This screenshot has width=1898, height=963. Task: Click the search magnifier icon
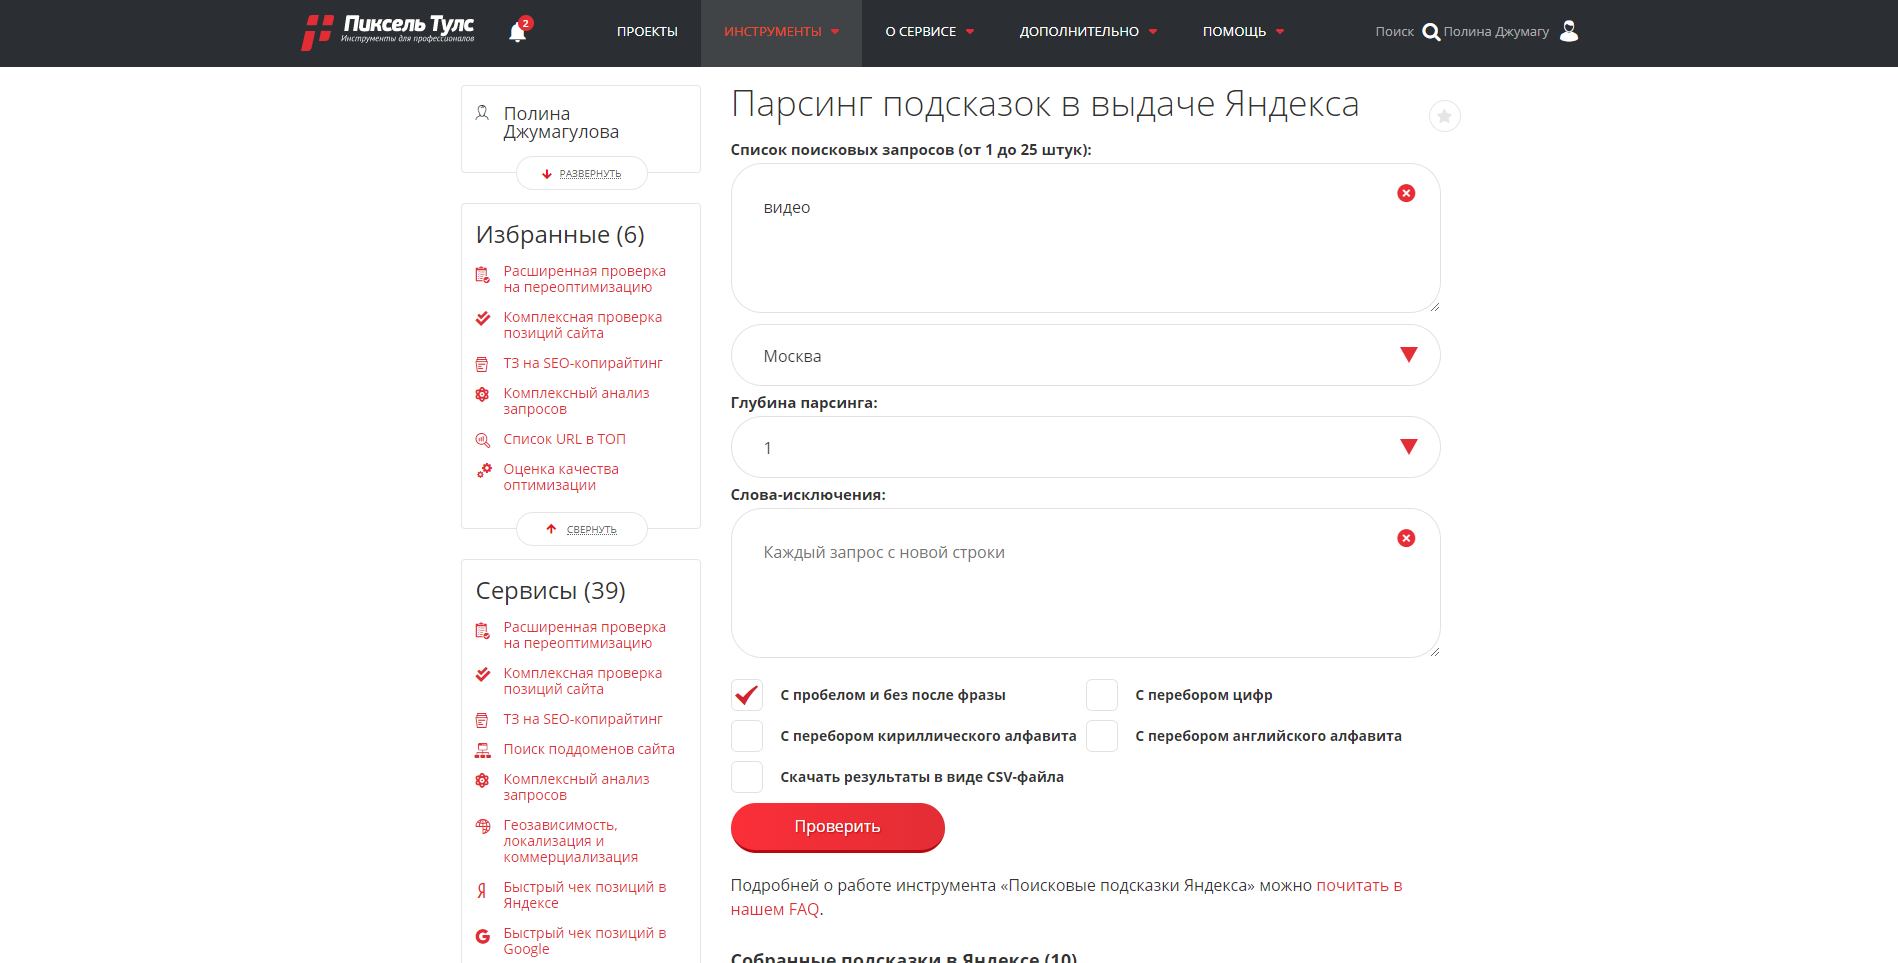pos(1431,32)
